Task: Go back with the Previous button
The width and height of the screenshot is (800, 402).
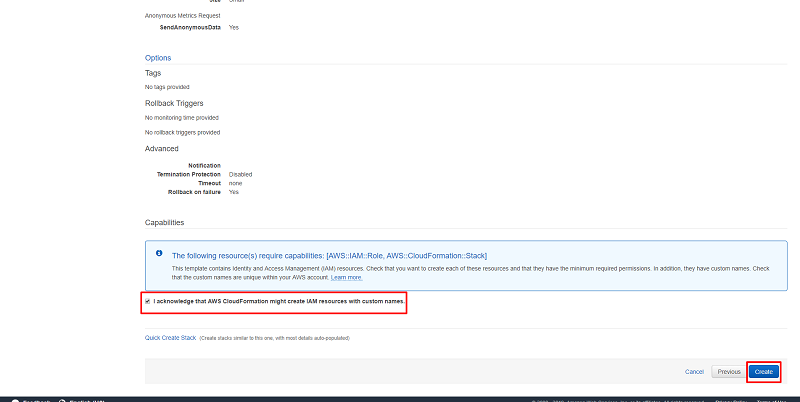Action: coord(729,371)
